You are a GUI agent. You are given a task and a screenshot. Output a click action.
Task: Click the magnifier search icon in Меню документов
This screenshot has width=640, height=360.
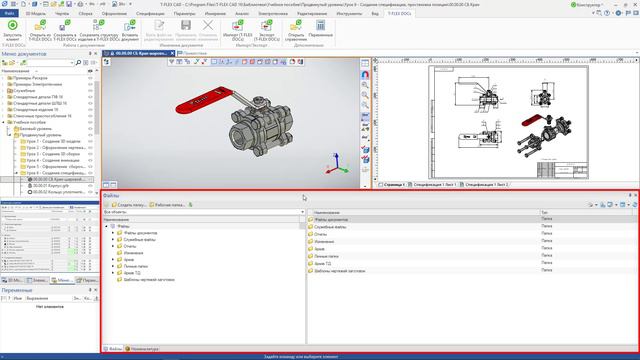tap(78, 62)
